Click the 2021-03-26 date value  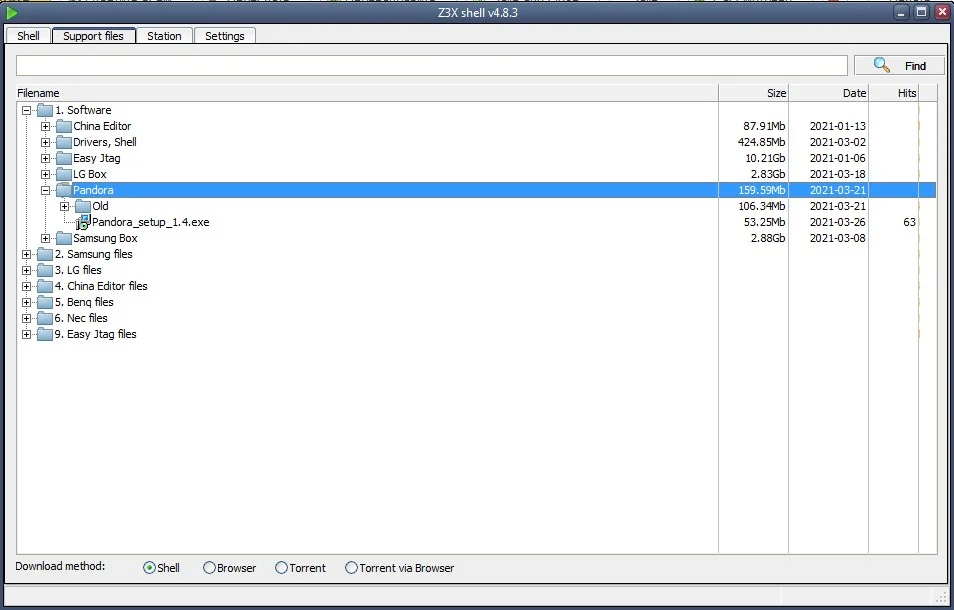(837, 223)
